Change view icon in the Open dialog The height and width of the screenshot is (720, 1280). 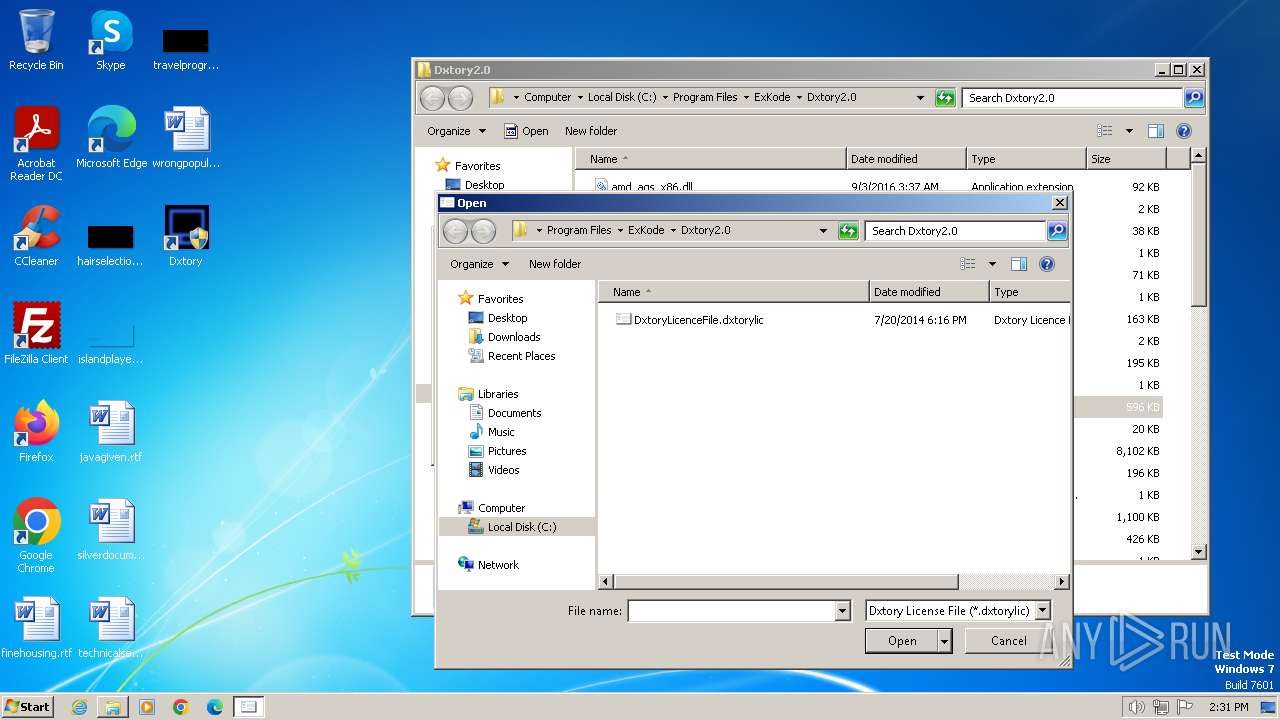[x=967, y=264]
